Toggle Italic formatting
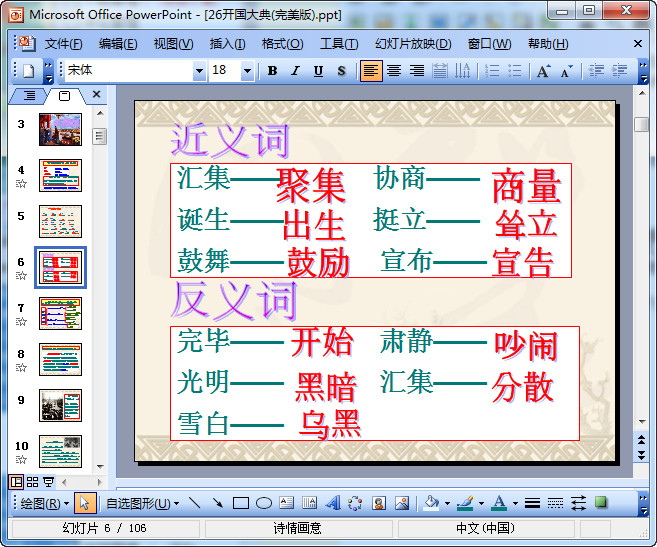Screen dimensions: 657x547 click(295, 70)
